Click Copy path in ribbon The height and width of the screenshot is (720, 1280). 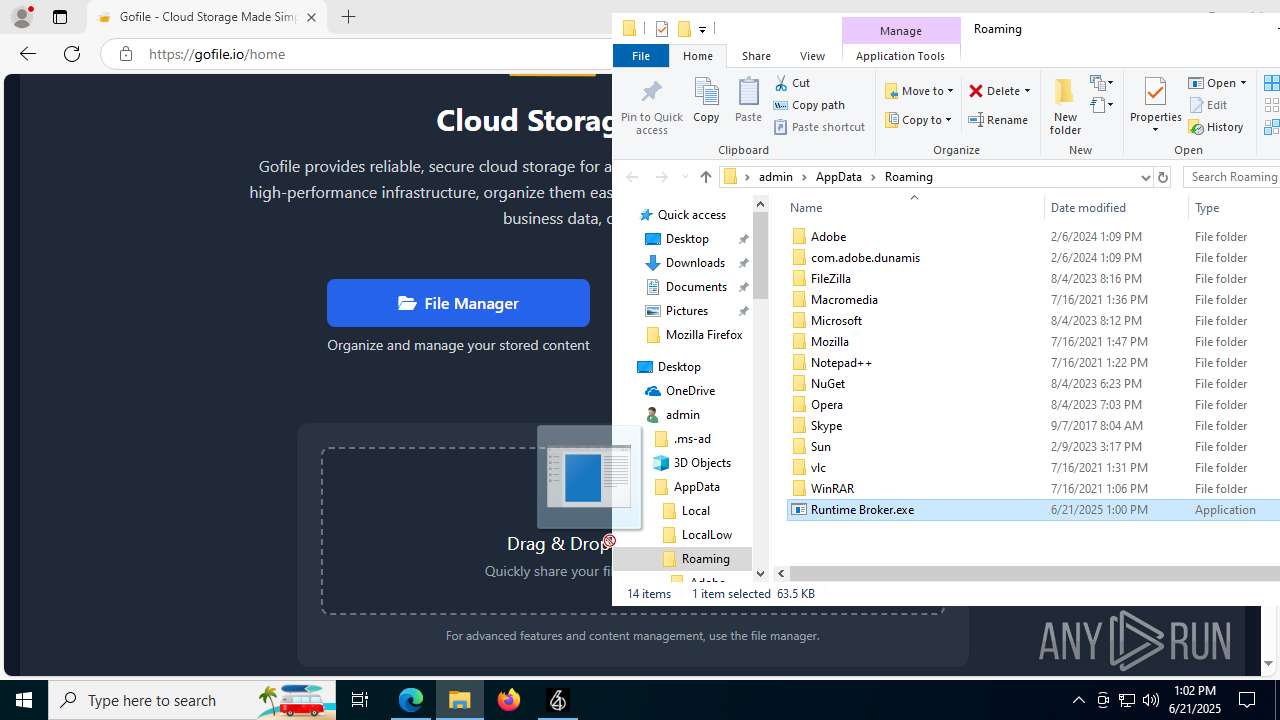tap(809, 105)
